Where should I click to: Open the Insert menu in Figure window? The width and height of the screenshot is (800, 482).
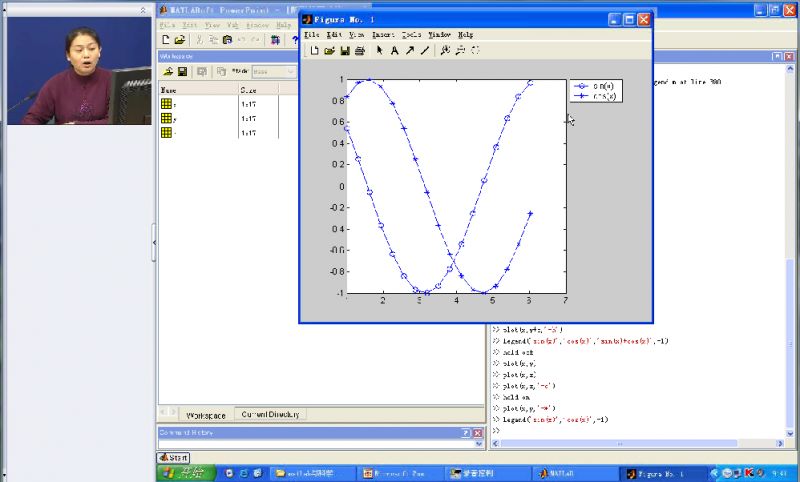click(383, 34)
